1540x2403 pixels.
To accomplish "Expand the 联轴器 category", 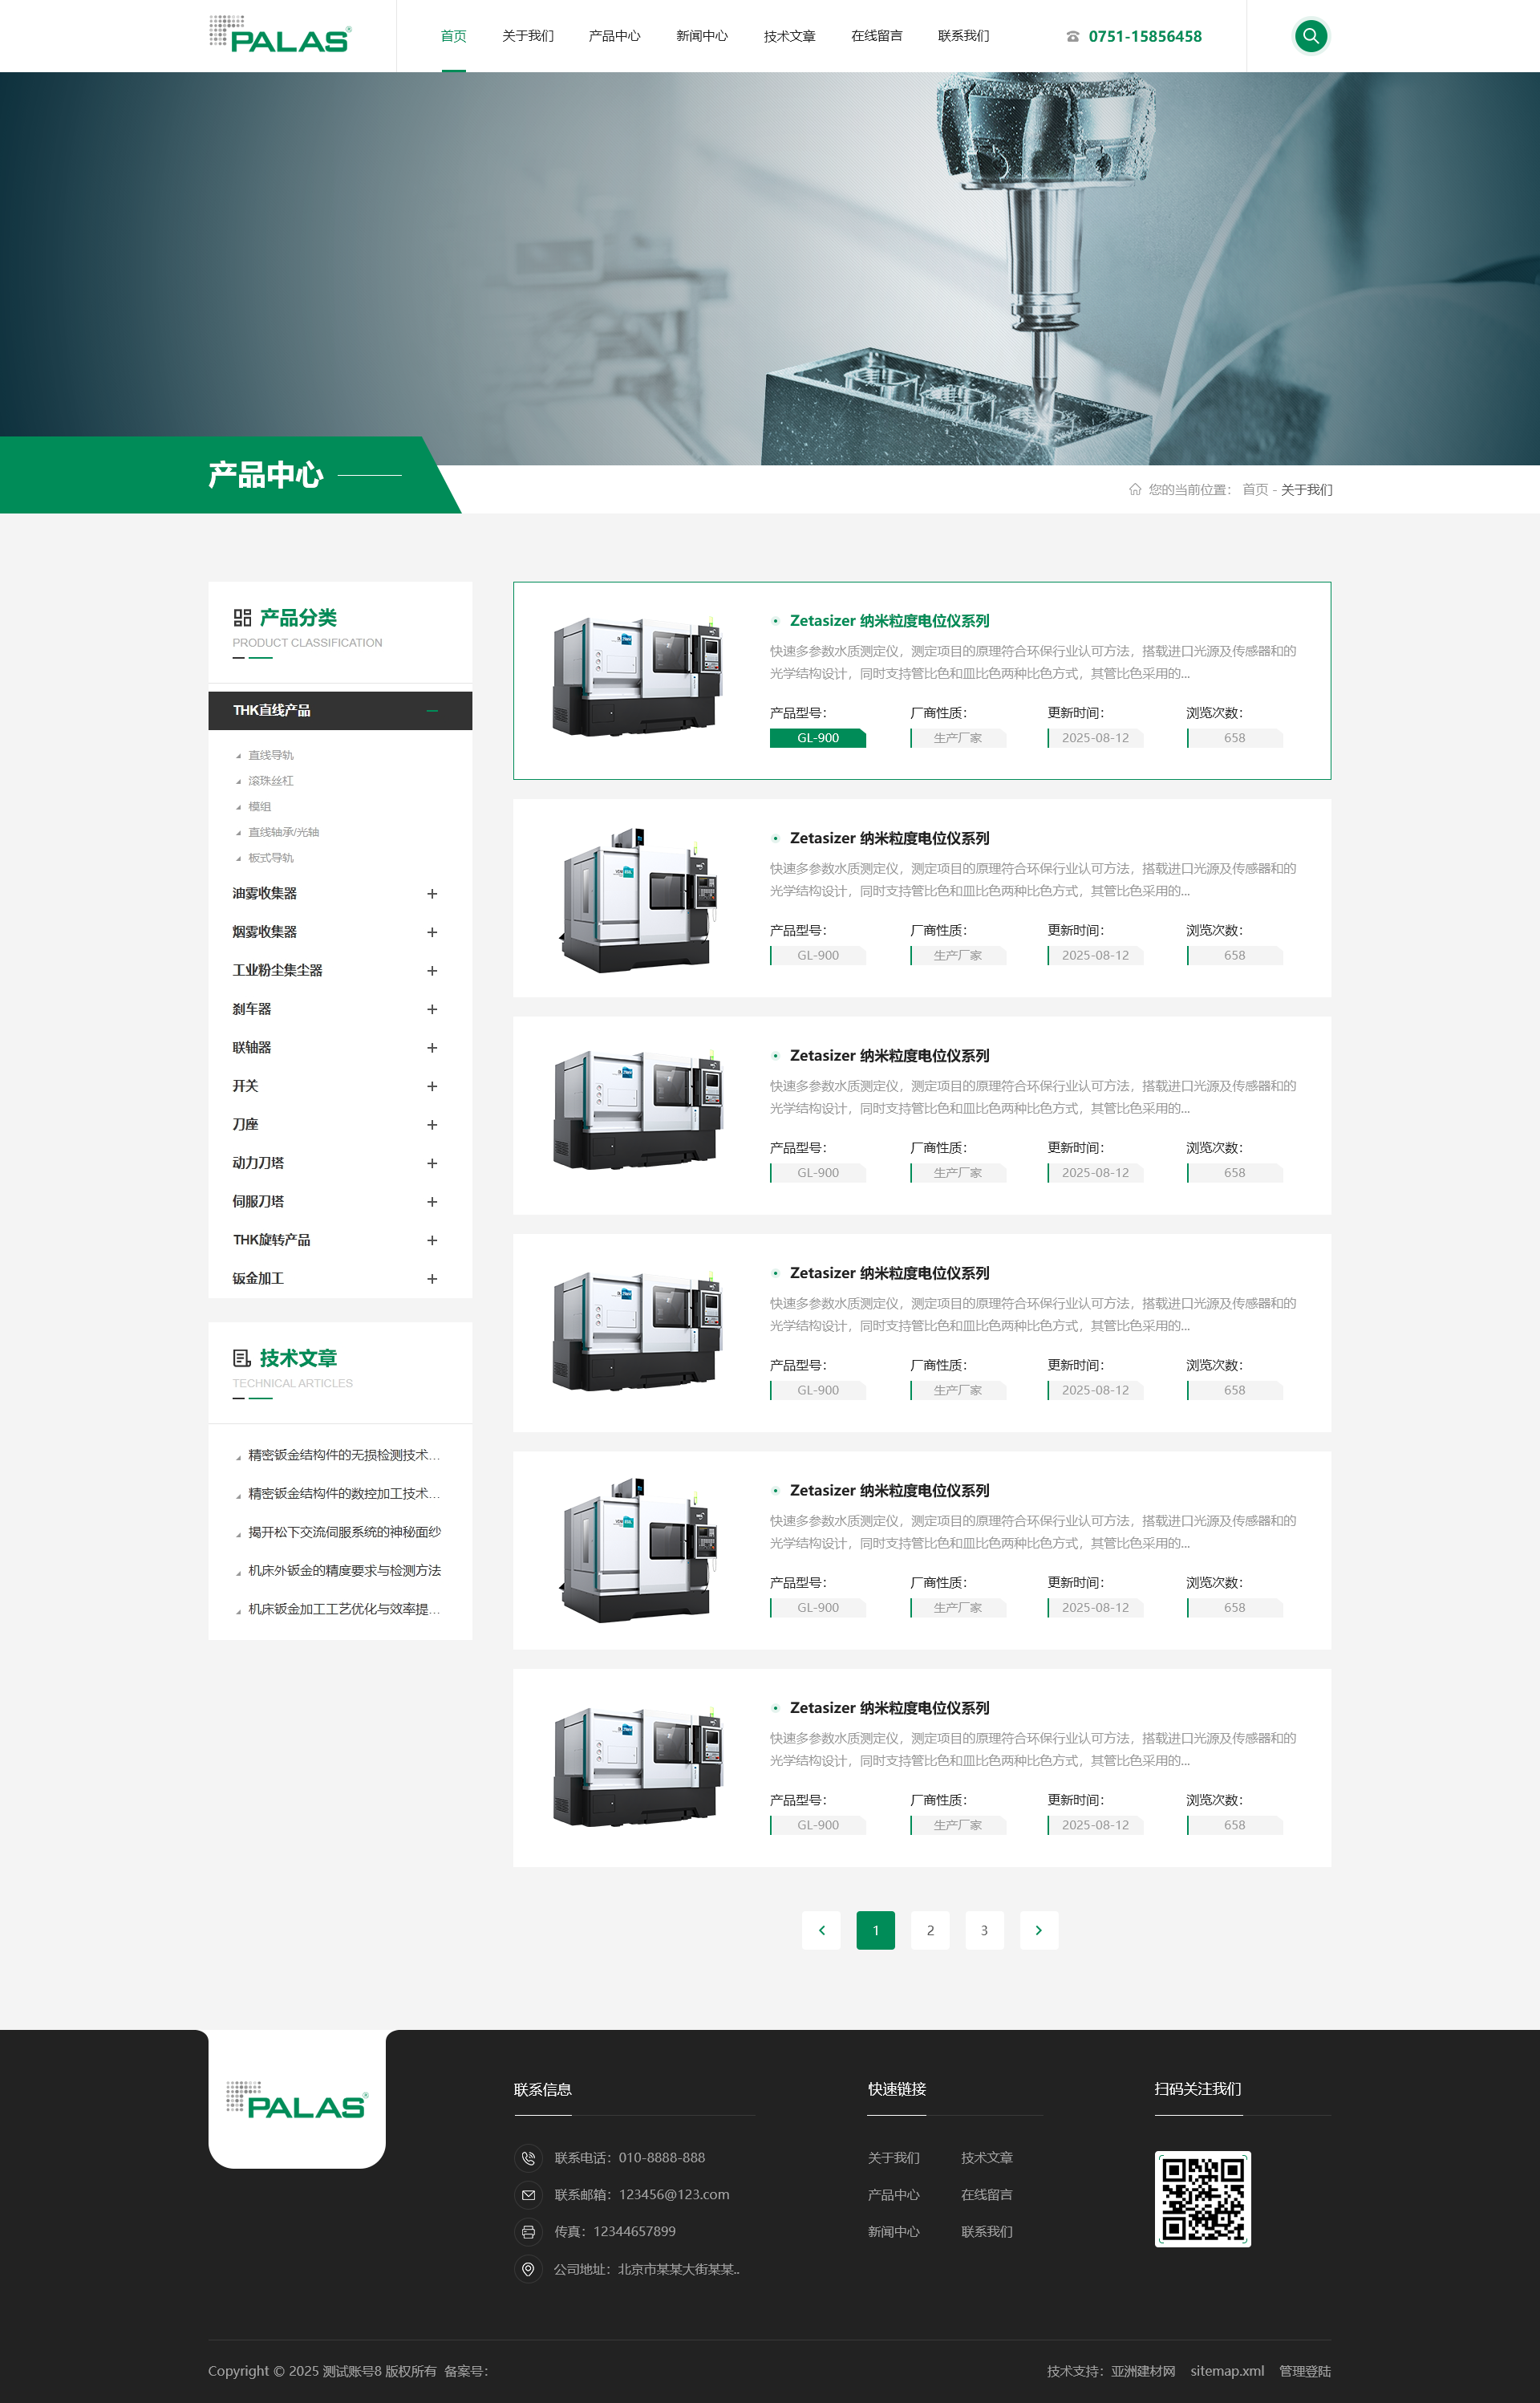I will 432,1047.
